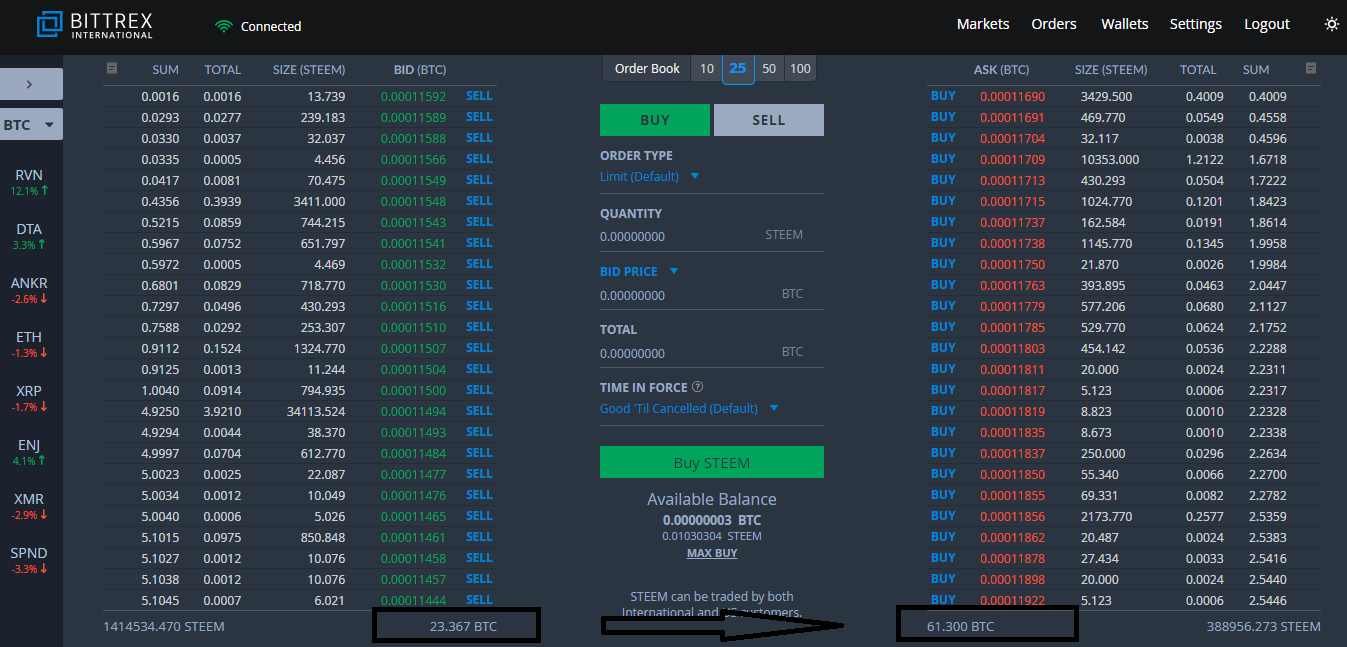Image resolution: width=1347 pixels, height=647 pixels.
Task: Click BUY at ask 0.00011750
Action: (943, 264)
